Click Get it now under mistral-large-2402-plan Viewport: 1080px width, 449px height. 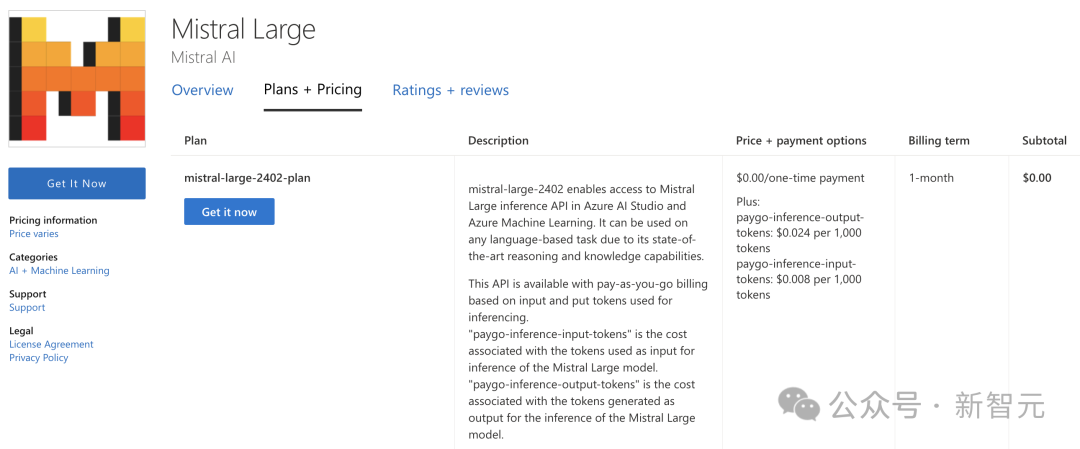[229, 212]
